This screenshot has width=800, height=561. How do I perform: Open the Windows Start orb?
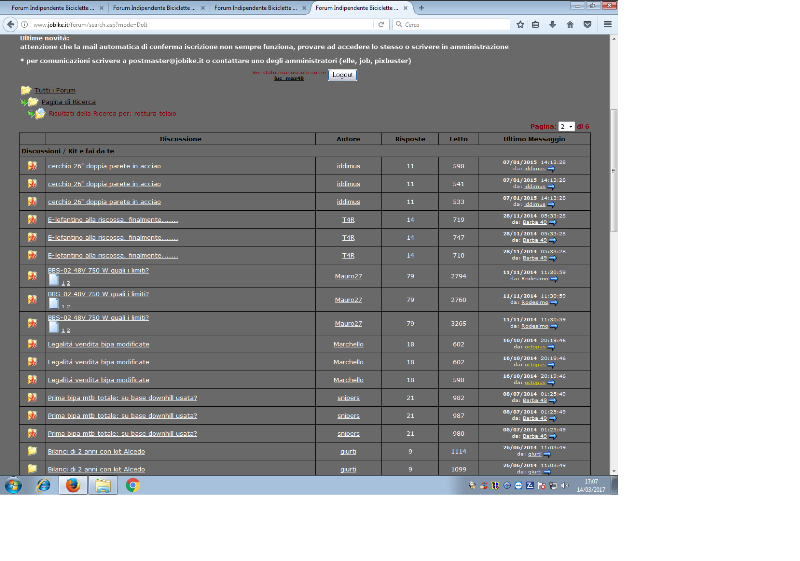pos(13,486)
